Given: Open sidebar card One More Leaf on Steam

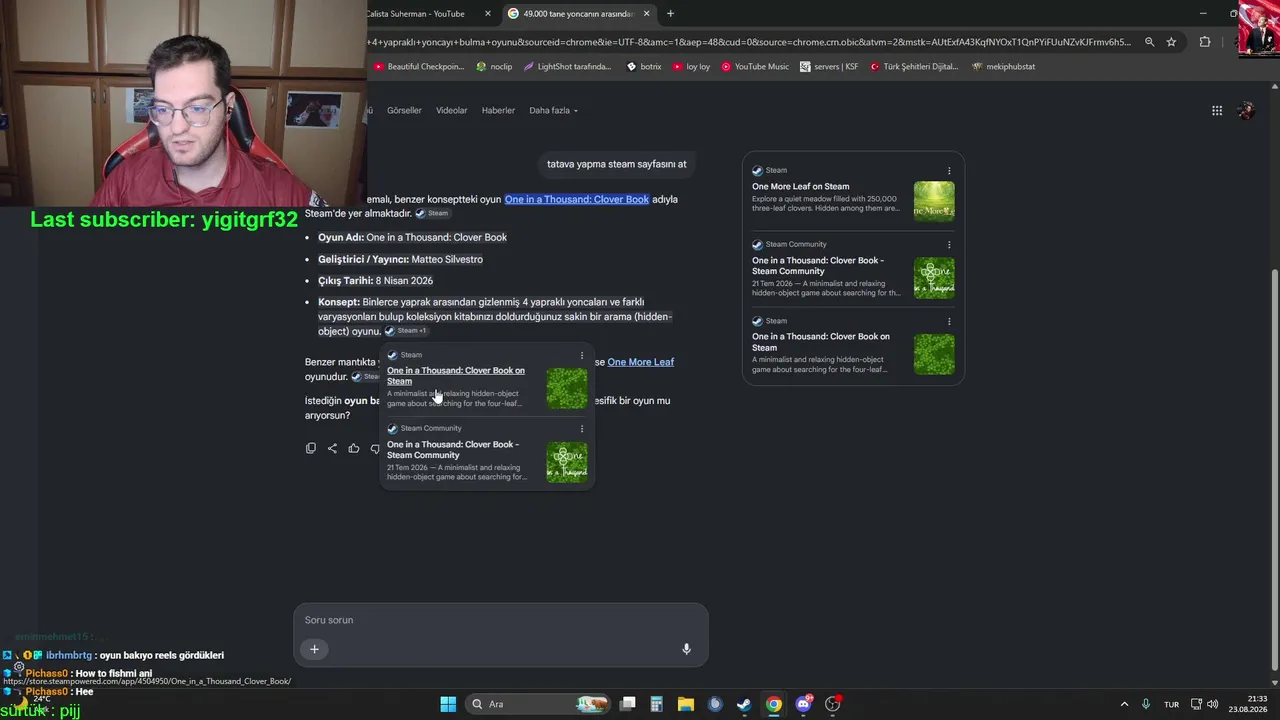Looking at the screenshot, I should [x=801, y=186].
